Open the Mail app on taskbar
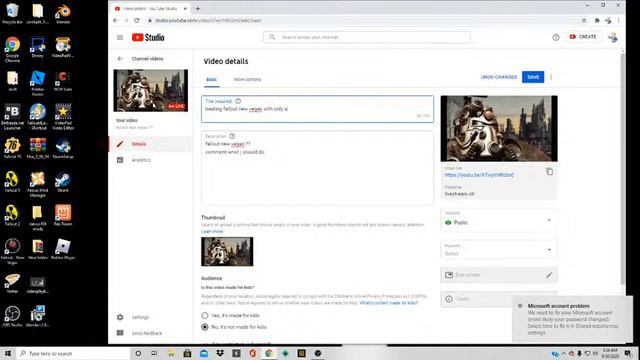Screen dimensions: 640x360 tap(204, 353)
